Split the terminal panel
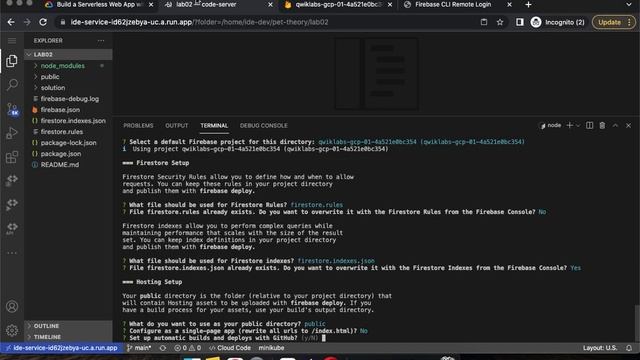This screenshot has height=360, width=640. coord(589,125)
